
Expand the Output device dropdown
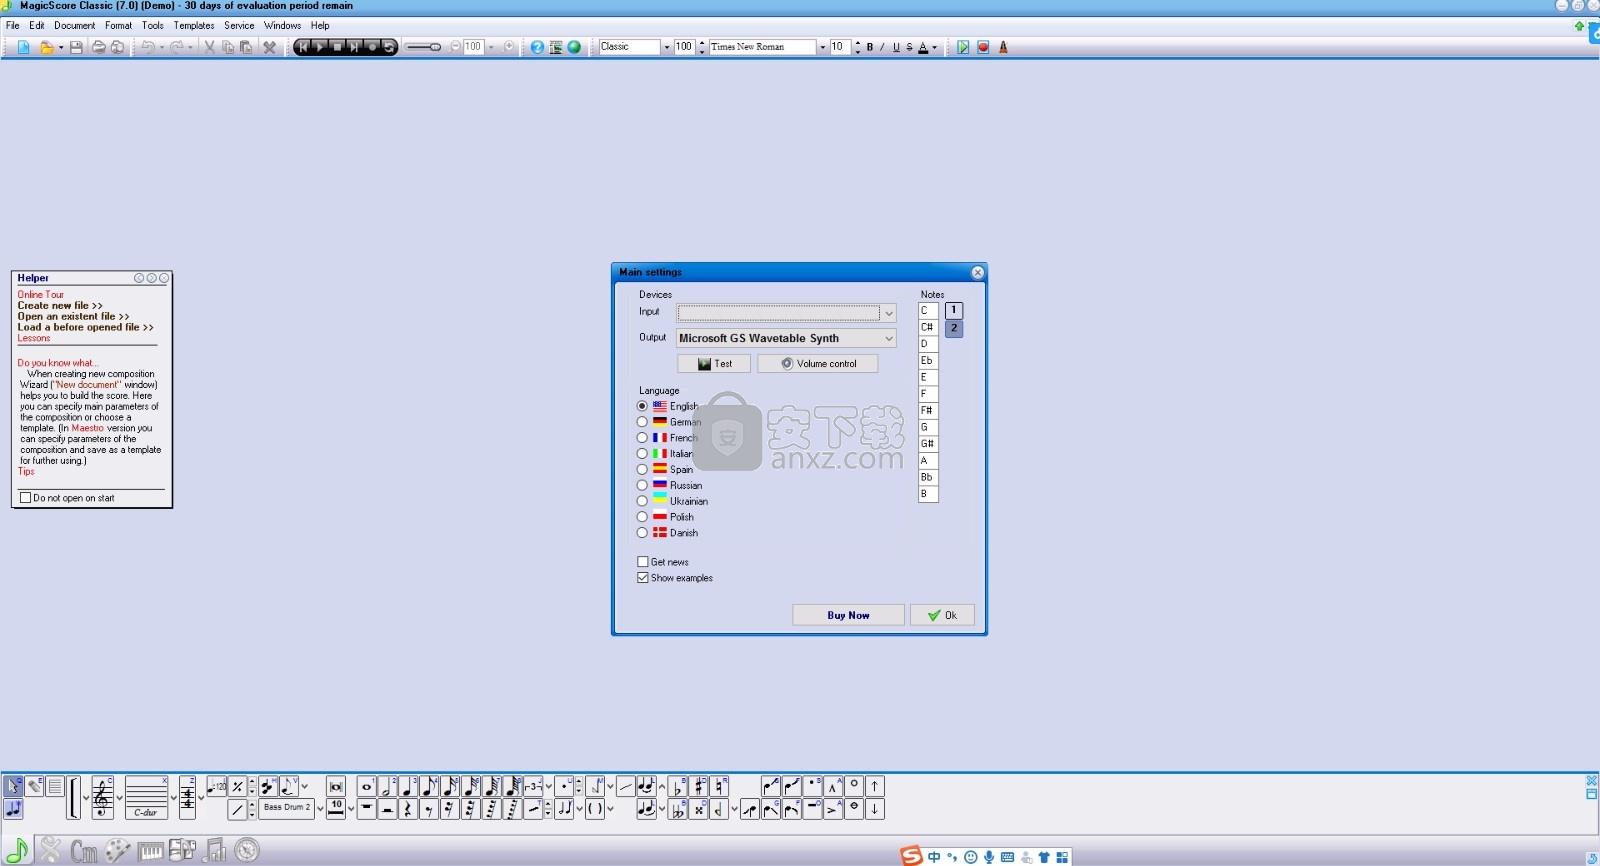889,339
